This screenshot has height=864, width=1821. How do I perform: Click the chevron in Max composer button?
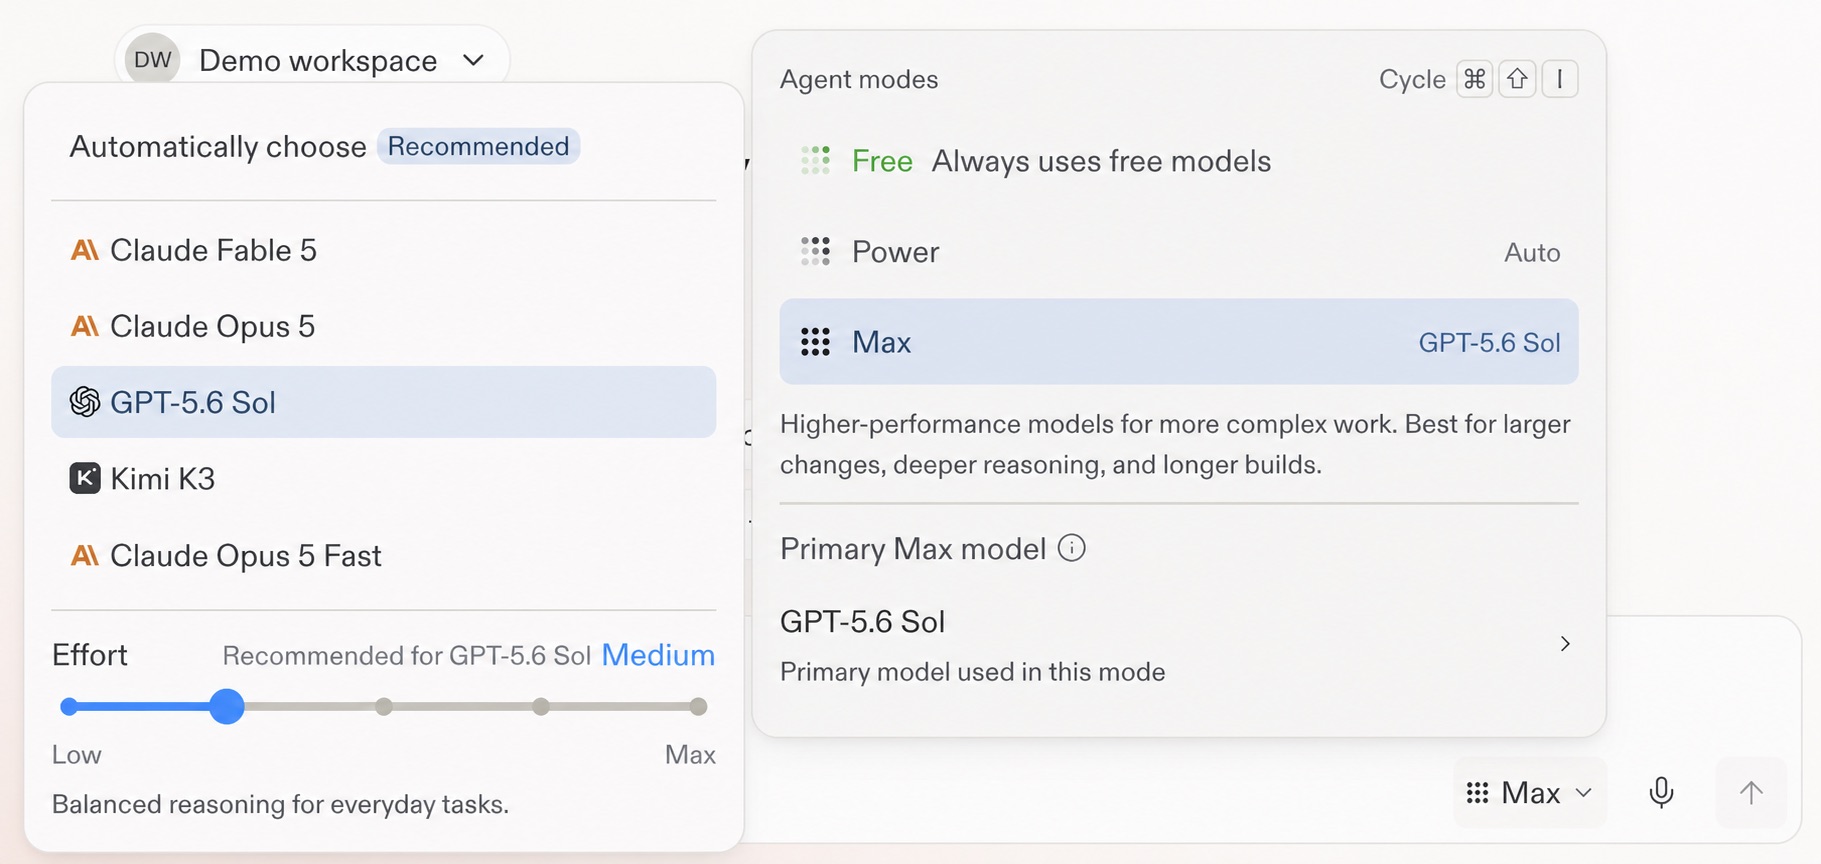1583,793
